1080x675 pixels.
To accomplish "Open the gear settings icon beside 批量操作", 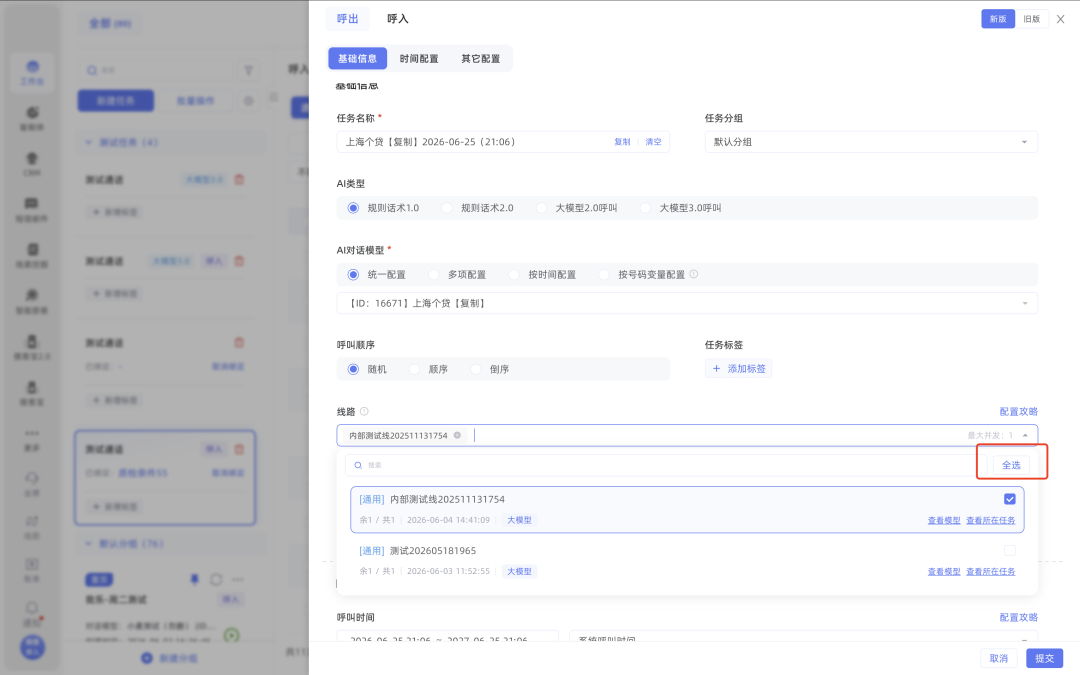I will 249,101.
